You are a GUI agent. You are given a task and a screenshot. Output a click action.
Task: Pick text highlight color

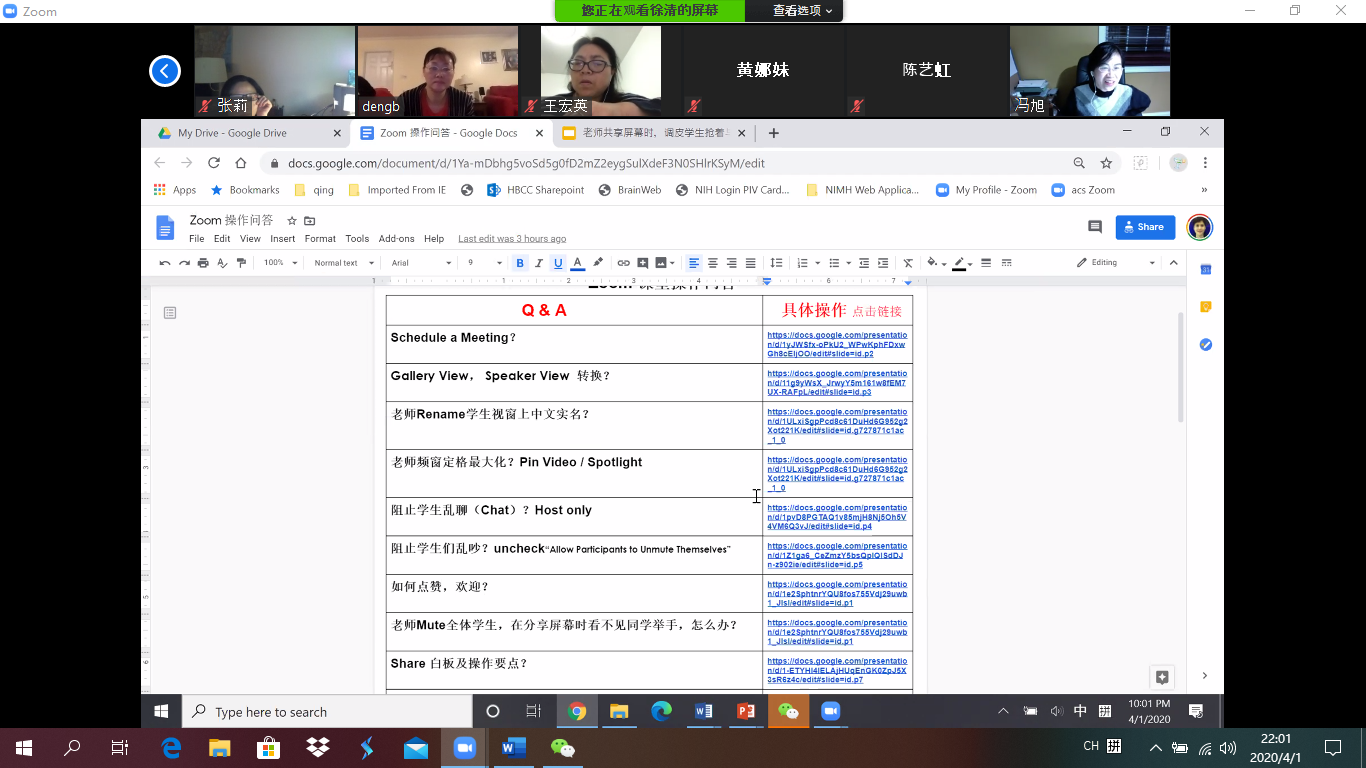598,263
